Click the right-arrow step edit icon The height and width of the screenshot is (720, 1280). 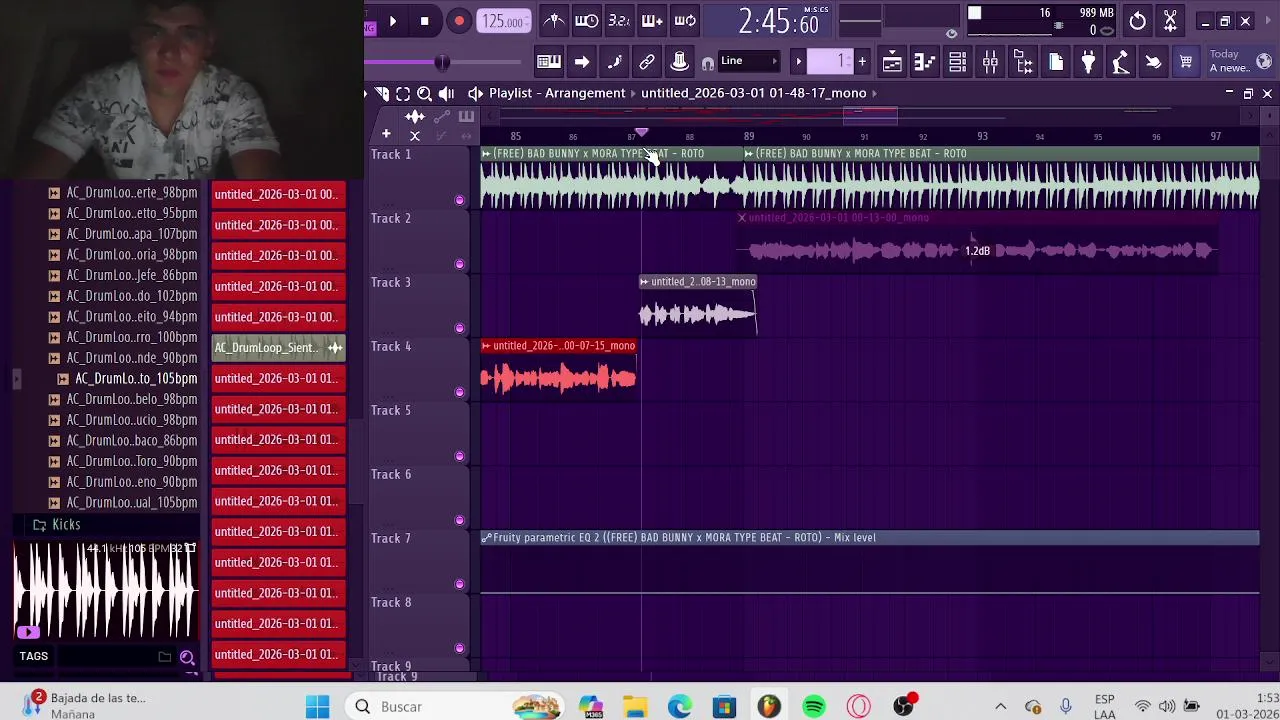[581, 62]
